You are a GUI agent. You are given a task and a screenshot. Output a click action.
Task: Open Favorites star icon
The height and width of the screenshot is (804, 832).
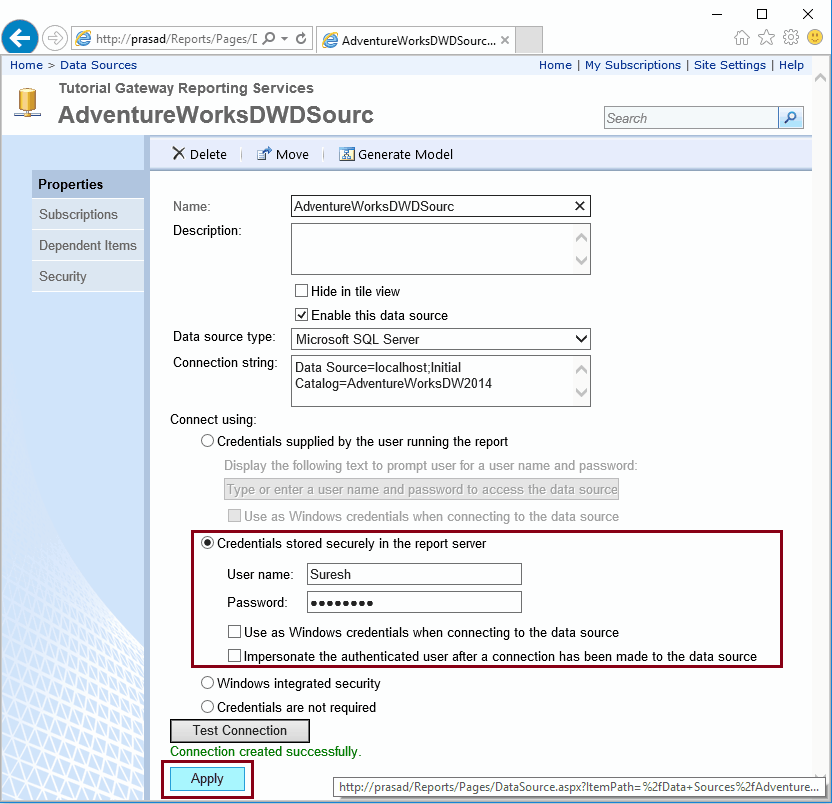pos(766,38)
